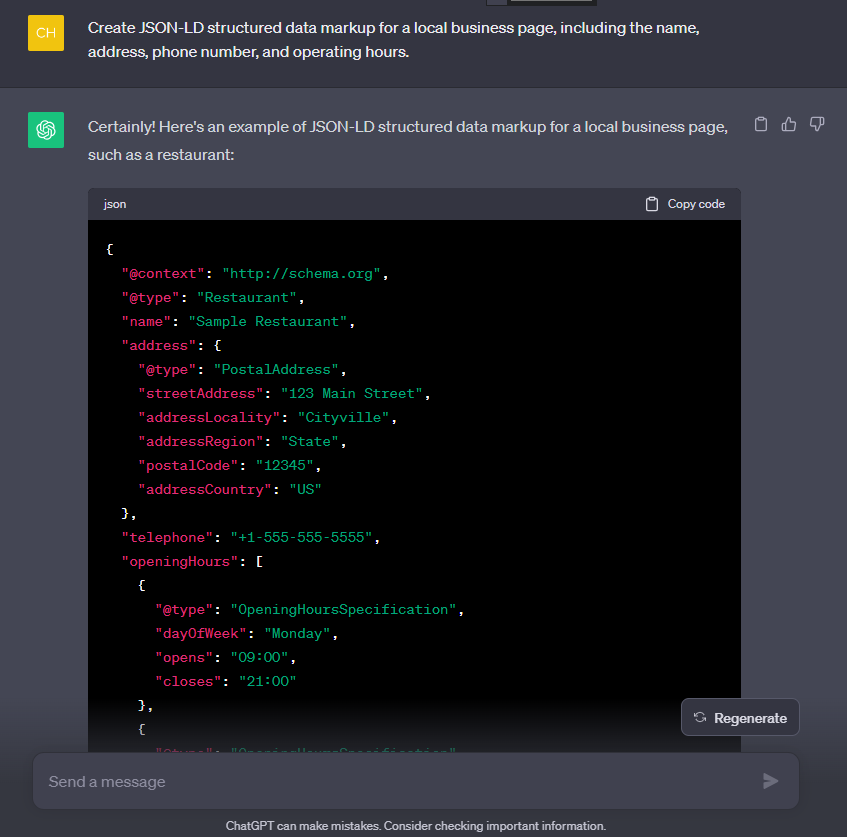Focus the Send a message input field
The width and height of the screenshot is (847, 837).
[416, 781]
